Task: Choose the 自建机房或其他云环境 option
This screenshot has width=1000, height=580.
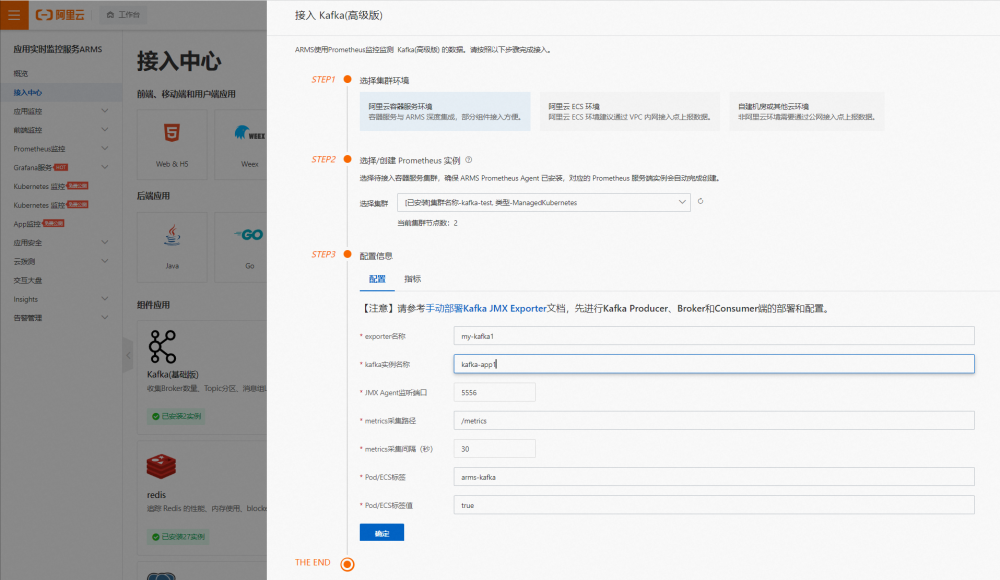Action: pyautogui.click(x=807, y=112)
